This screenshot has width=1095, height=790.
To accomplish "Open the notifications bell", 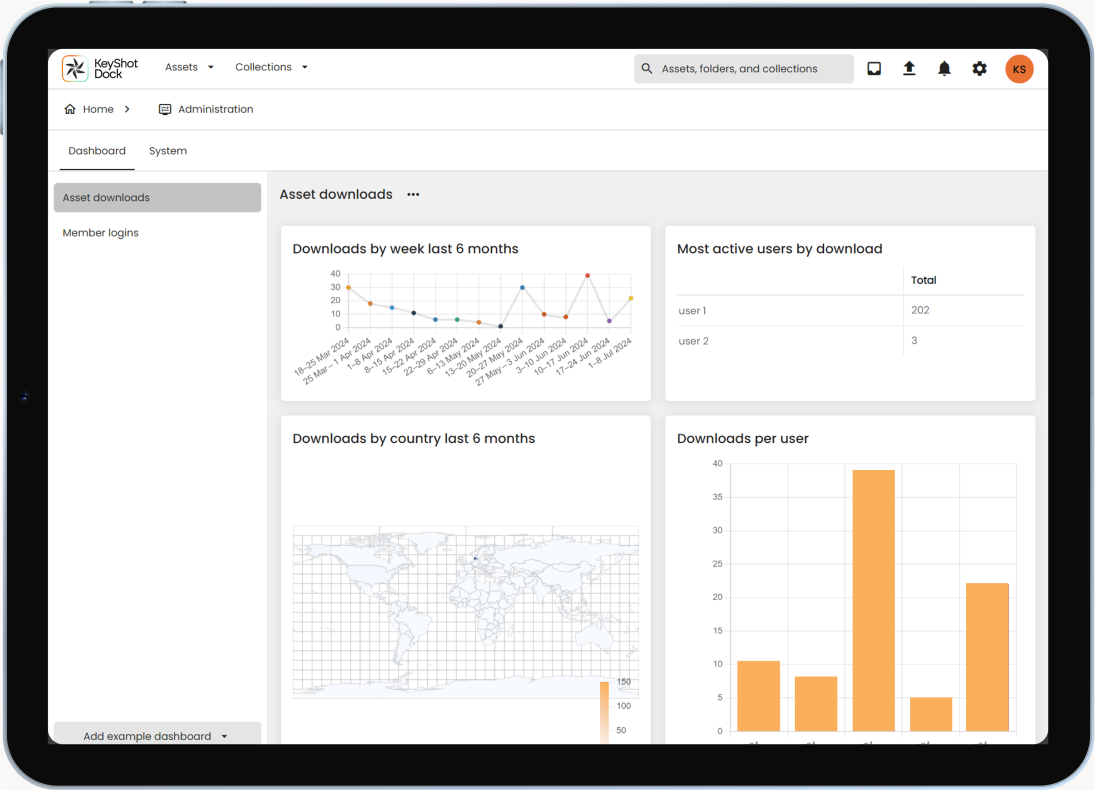I will 944,69.
